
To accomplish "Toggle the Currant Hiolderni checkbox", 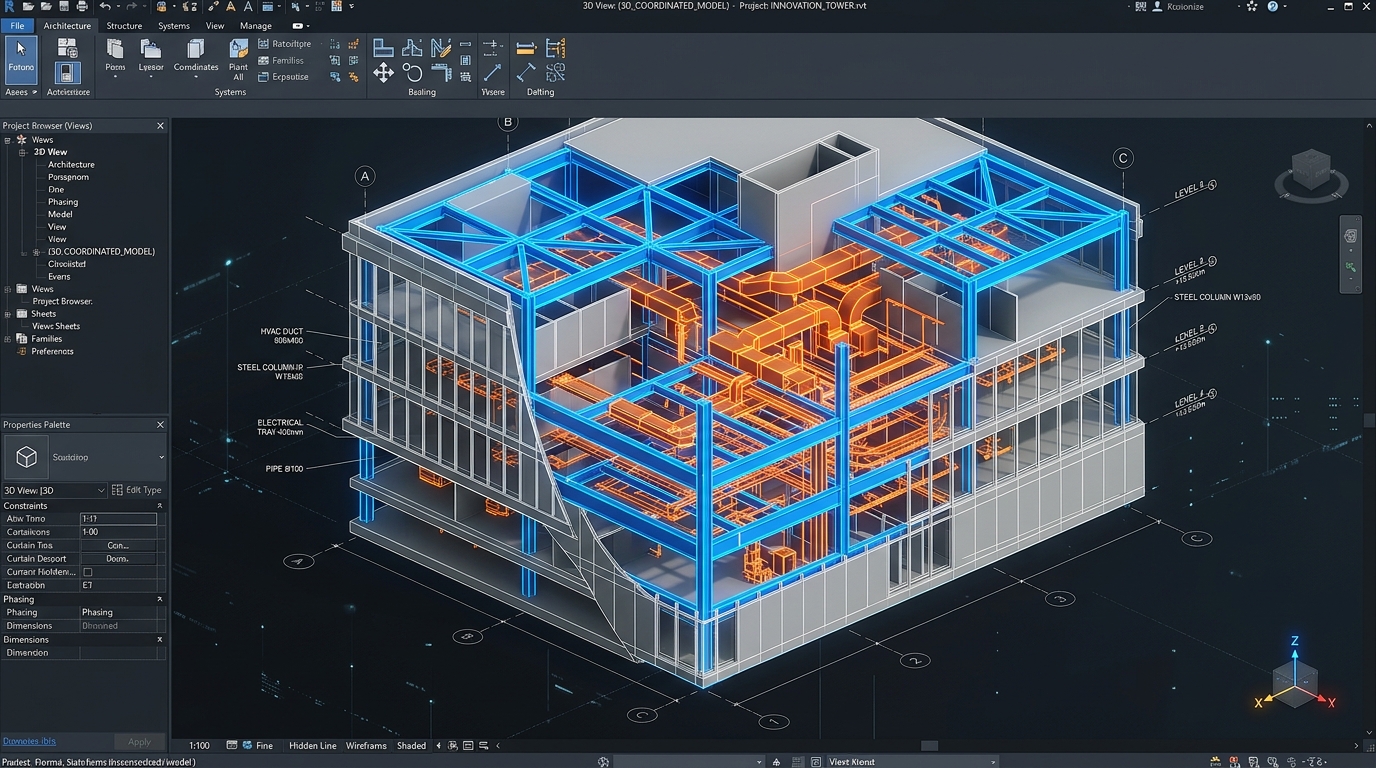I will [x=87, y=572].
